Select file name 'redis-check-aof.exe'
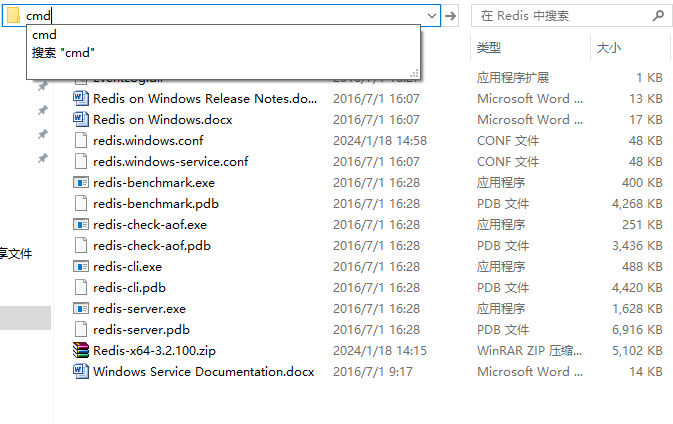 coord(150,224)
